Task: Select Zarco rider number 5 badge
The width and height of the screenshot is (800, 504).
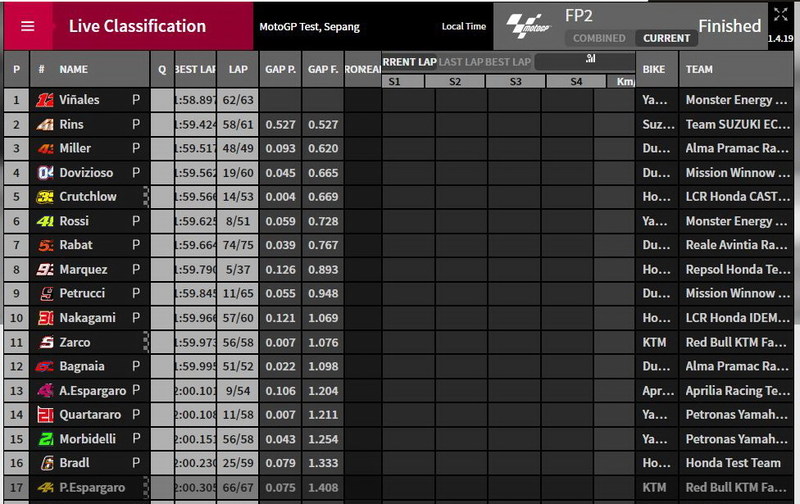Action: pyautogui.click(x=46, y=342)
